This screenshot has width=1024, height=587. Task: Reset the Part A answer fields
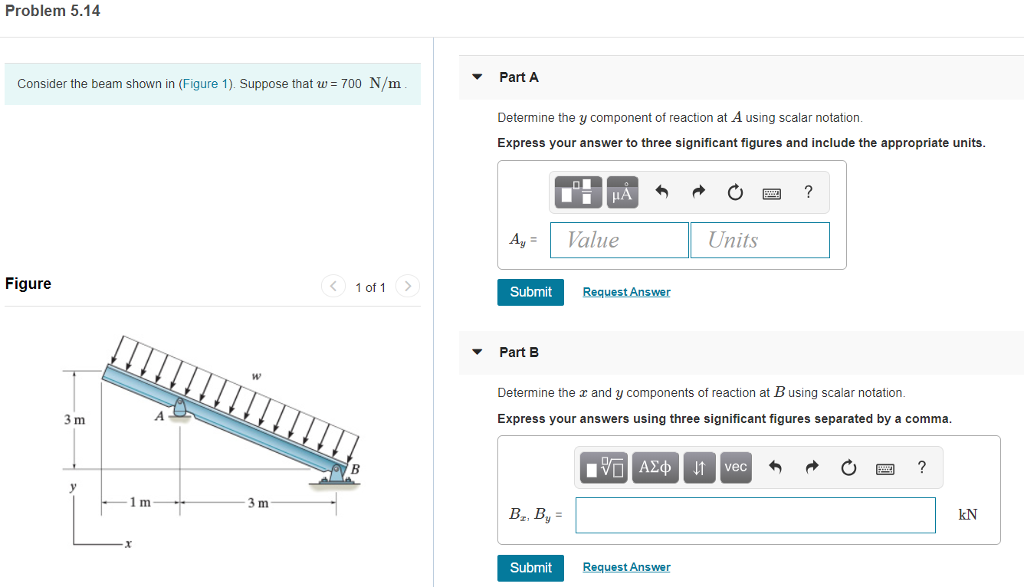(x=734, y=192)
